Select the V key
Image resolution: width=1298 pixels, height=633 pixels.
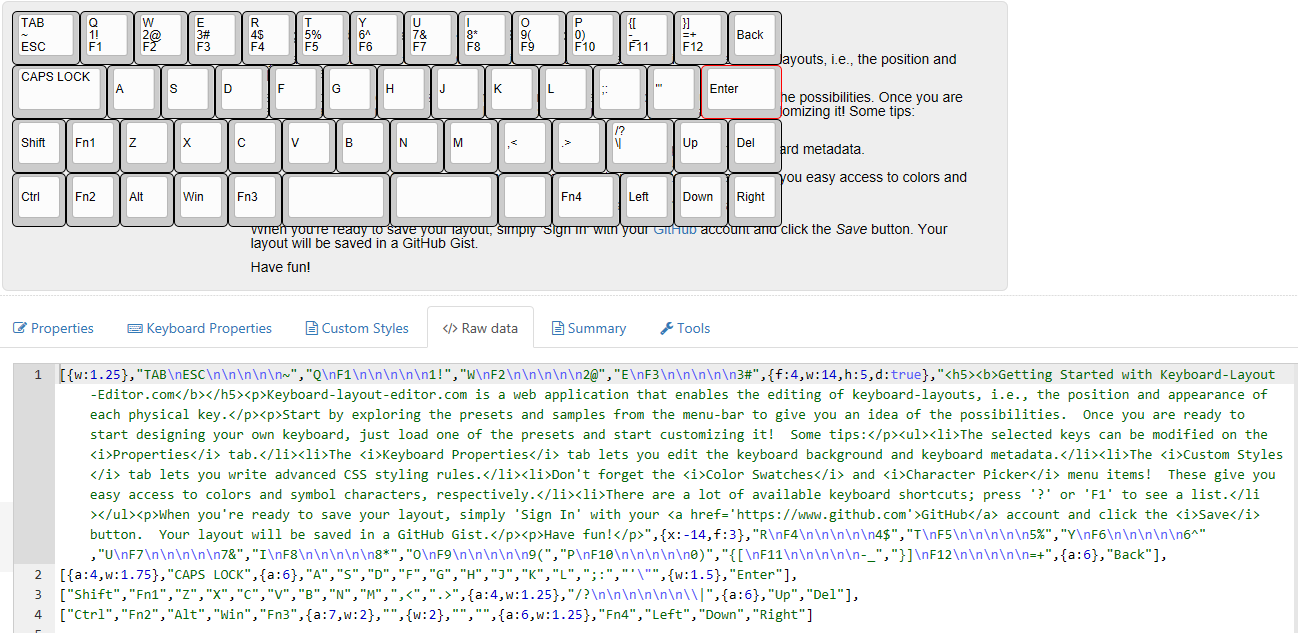310,146
